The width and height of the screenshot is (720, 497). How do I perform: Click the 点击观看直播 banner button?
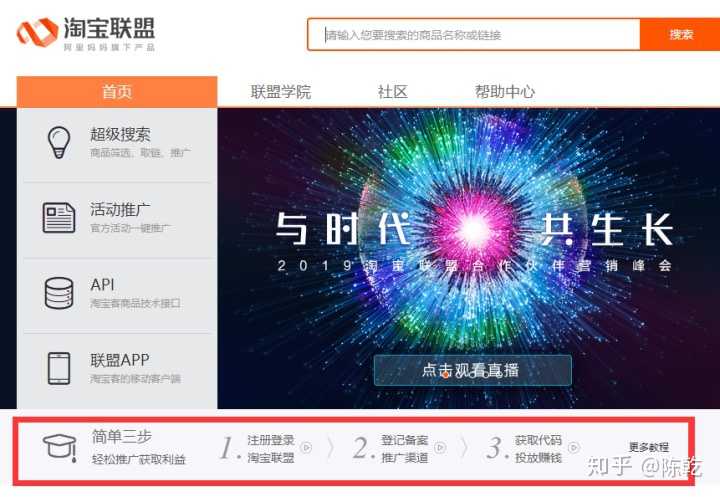(472, 370)
